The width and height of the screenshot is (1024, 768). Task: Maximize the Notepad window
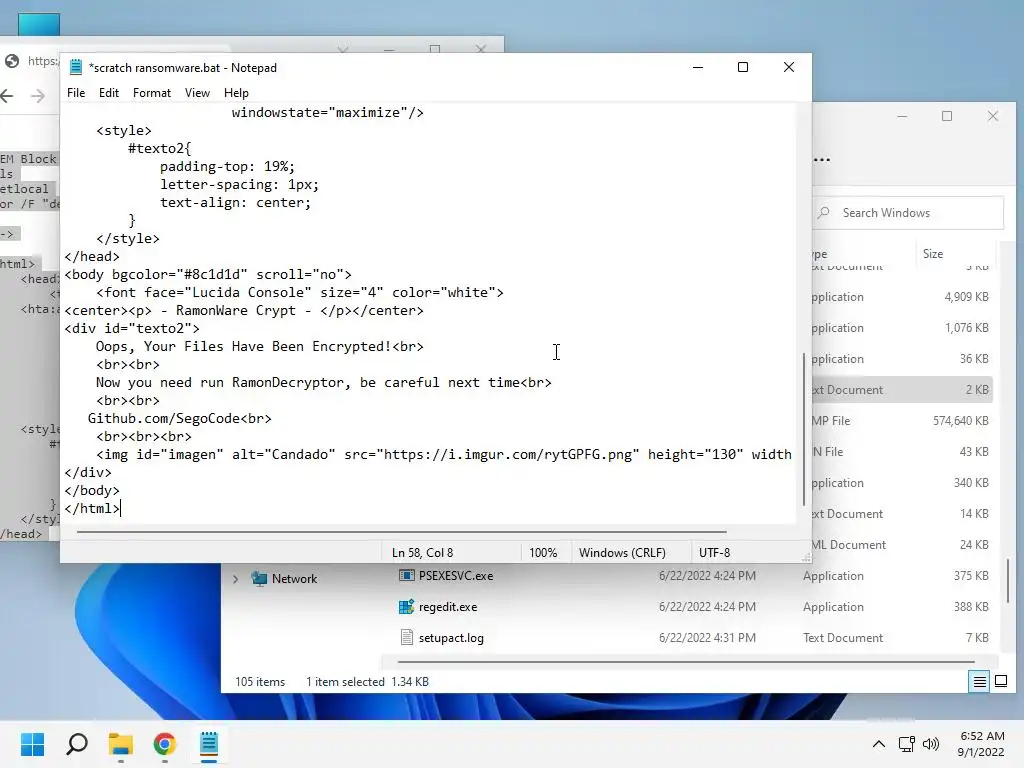[x=743, y=67]
